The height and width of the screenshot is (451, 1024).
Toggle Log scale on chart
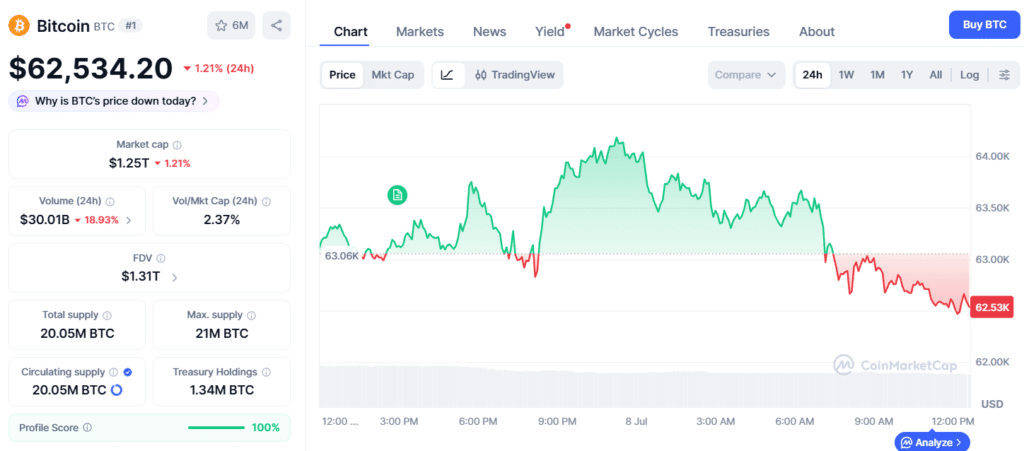coord(969,75)
